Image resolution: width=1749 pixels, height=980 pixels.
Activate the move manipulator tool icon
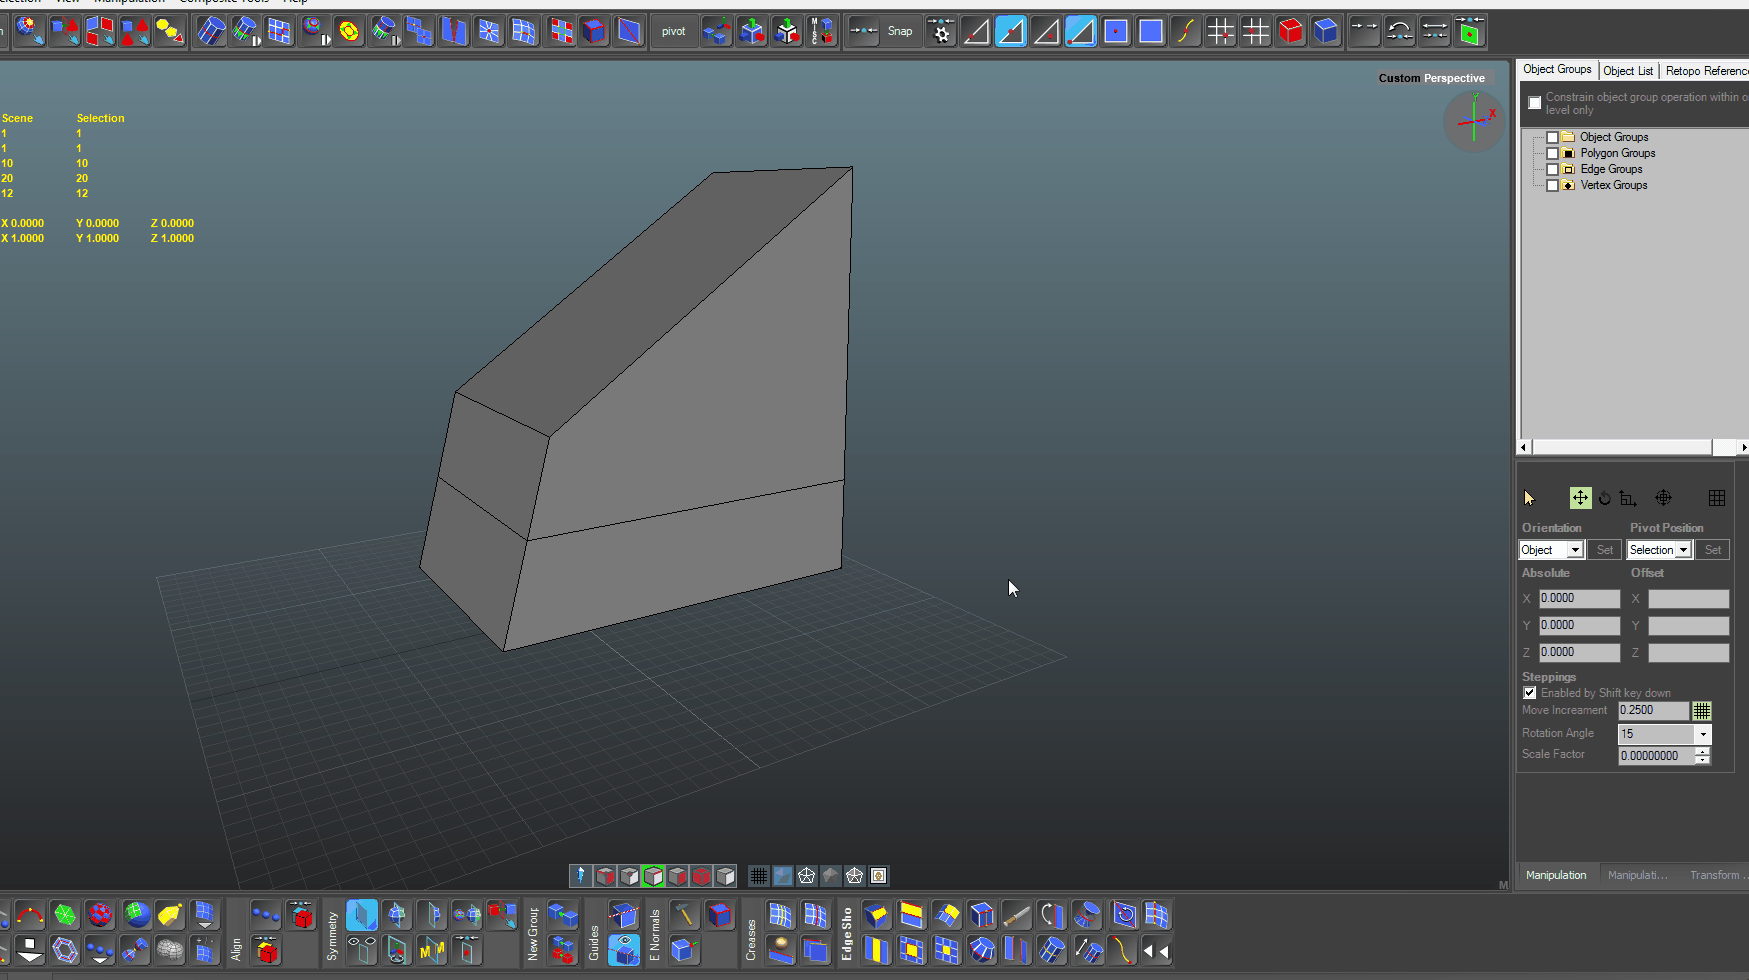(x=1579, y=498)
